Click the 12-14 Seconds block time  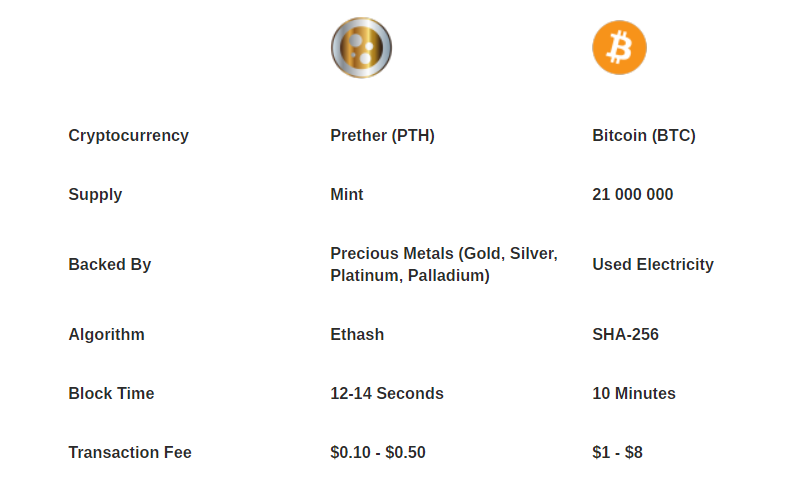pos(387,394)
